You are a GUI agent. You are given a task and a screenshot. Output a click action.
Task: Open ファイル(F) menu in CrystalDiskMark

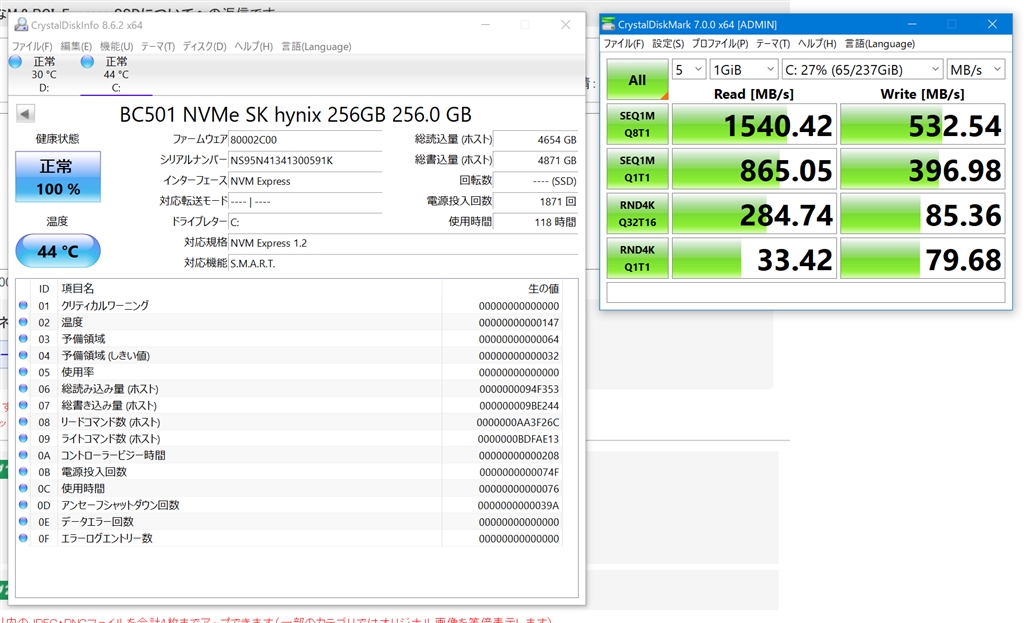coord(624,44)
